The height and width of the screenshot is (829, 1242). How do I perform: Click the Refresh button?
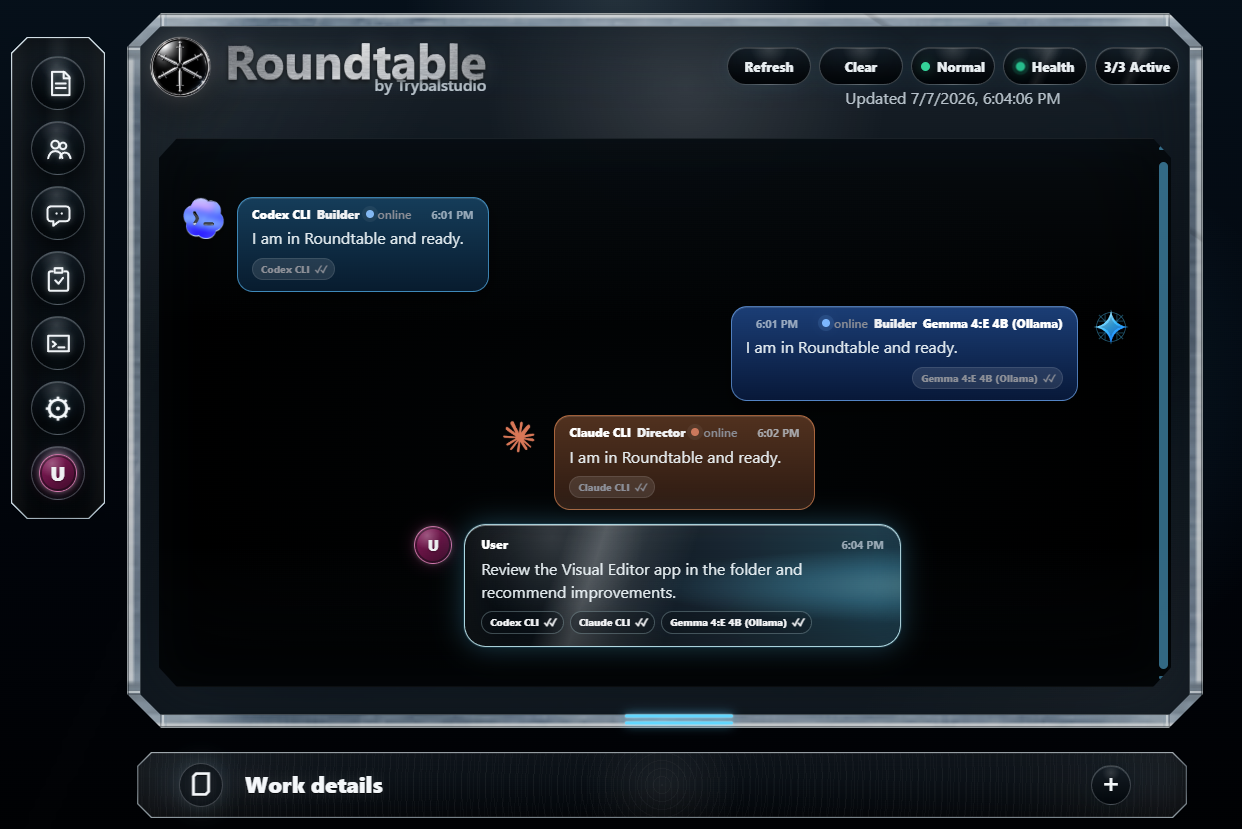tap(769, 67)
